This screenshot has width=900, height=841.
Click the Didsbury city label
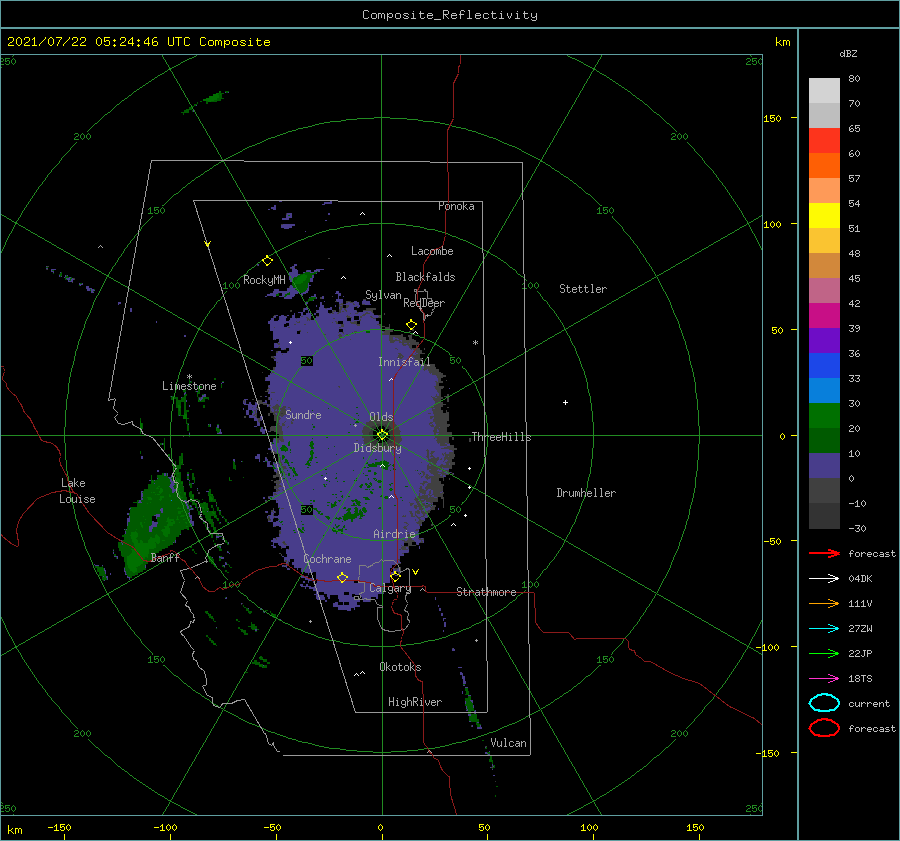(378, 448)
